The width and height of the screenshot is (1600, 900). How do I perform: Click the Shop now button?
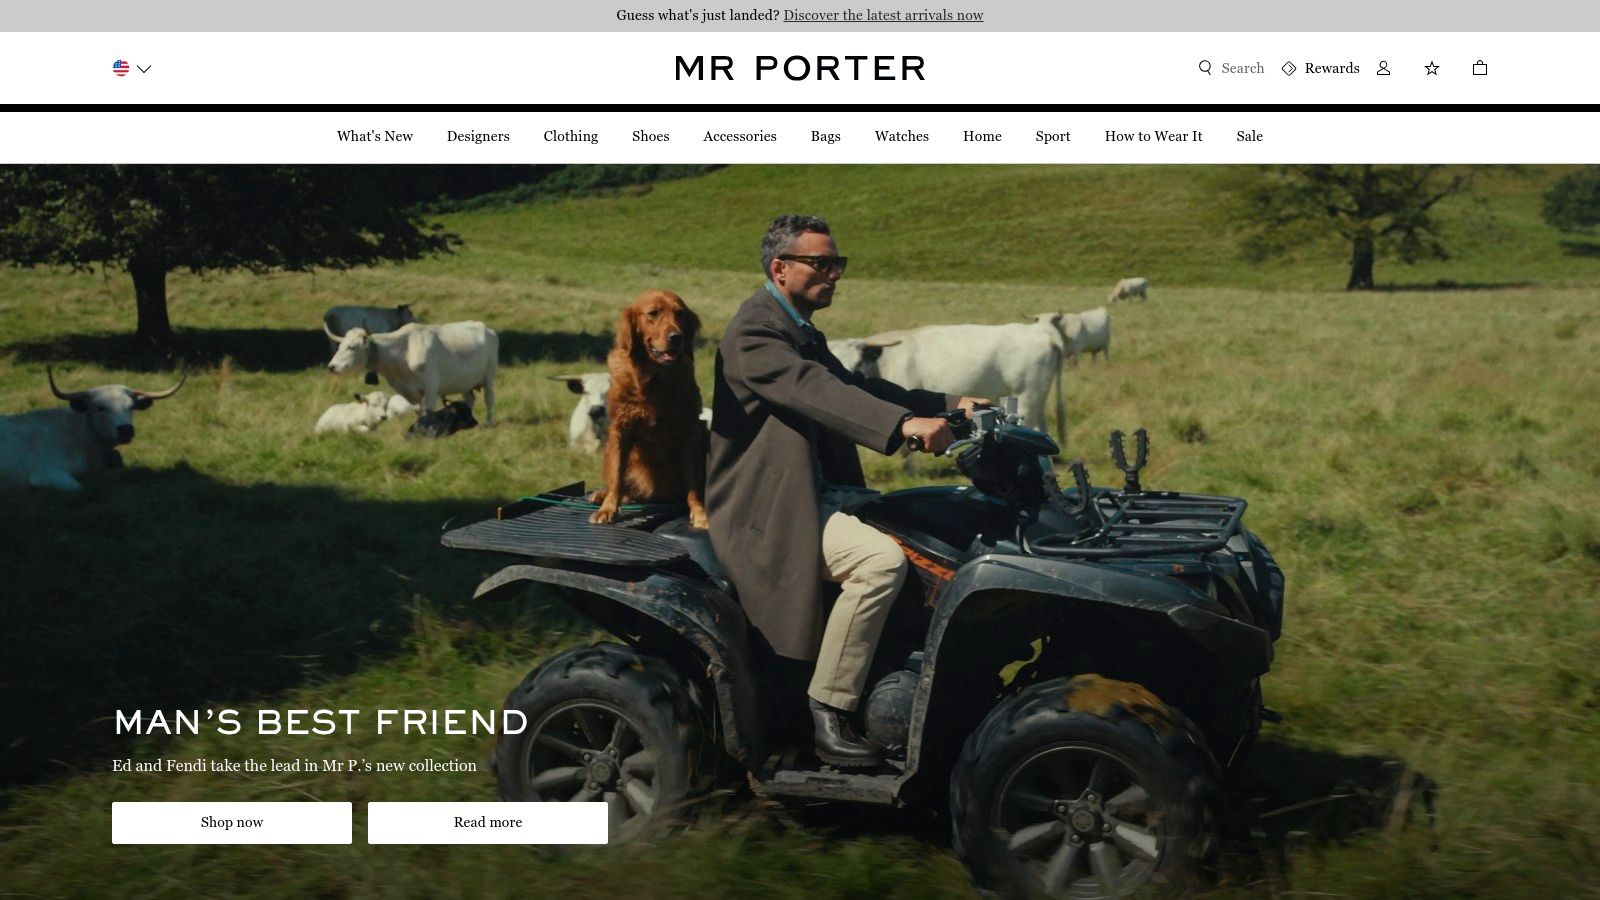click(232, 822)
